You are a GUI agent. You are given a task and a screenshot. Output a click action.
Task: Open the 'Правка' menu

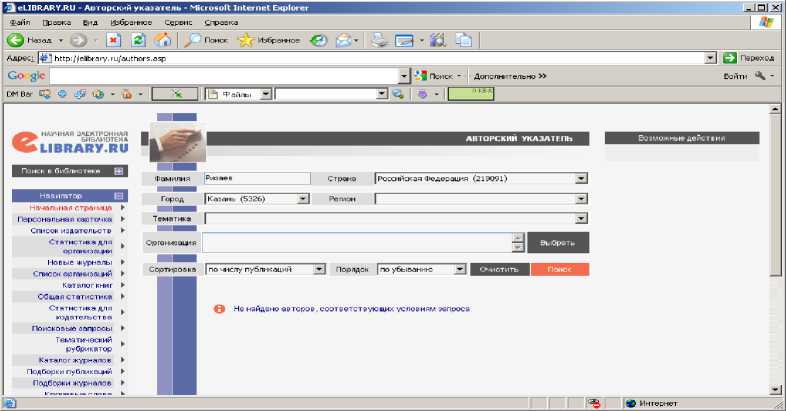[x=57, y=23]
